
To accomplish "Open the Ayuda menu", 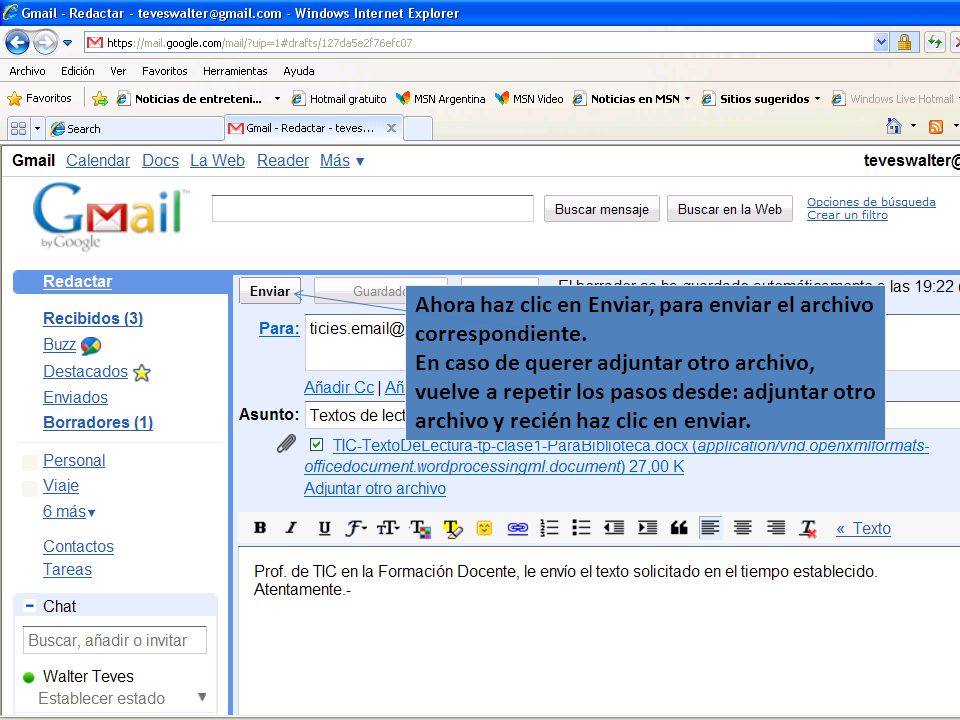I will pyautogui.click(x=299, y=71).
